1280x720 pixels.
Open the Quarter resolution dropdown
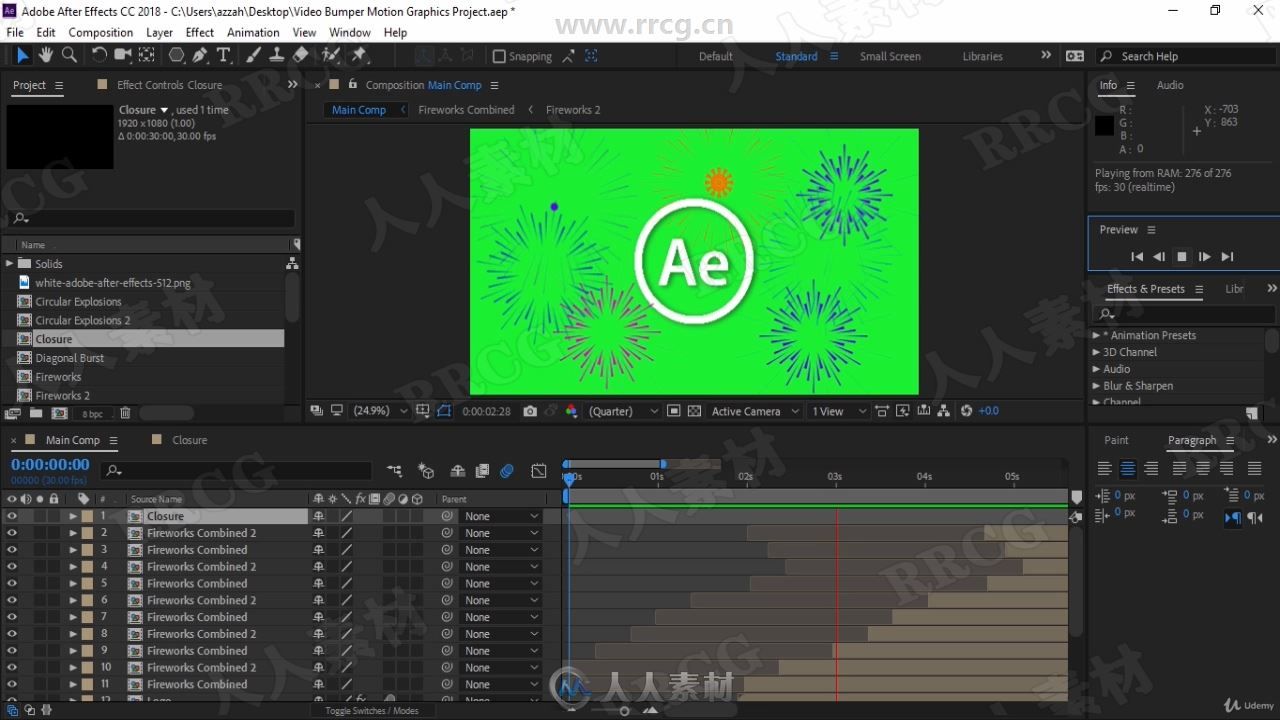[624, 411]
